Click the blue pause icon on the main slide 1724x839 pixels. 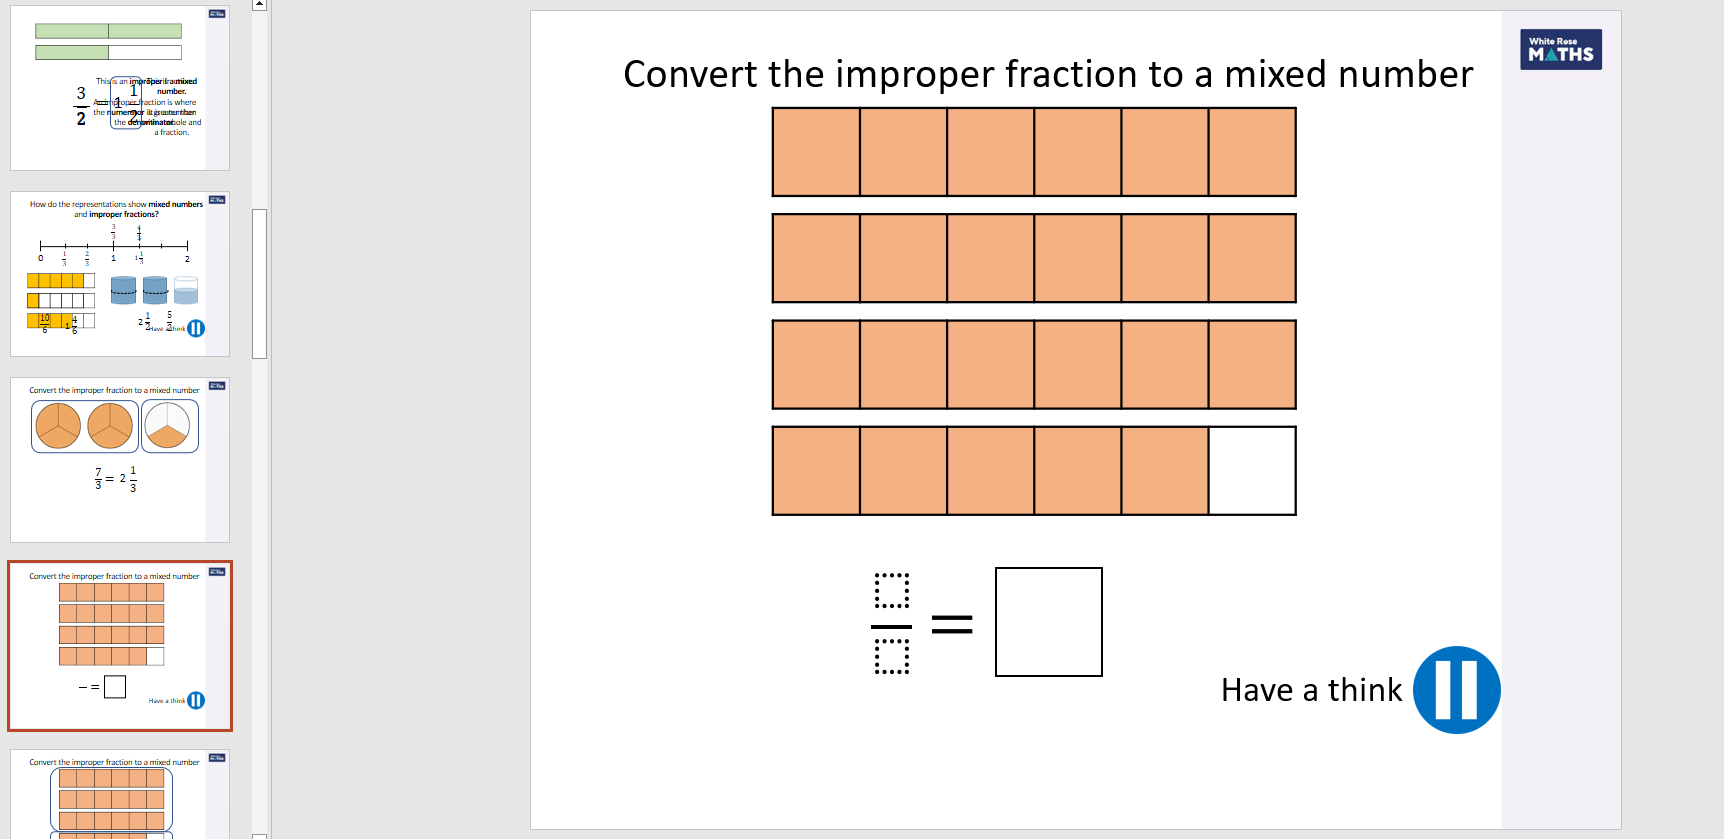[x=1456, y=690]
